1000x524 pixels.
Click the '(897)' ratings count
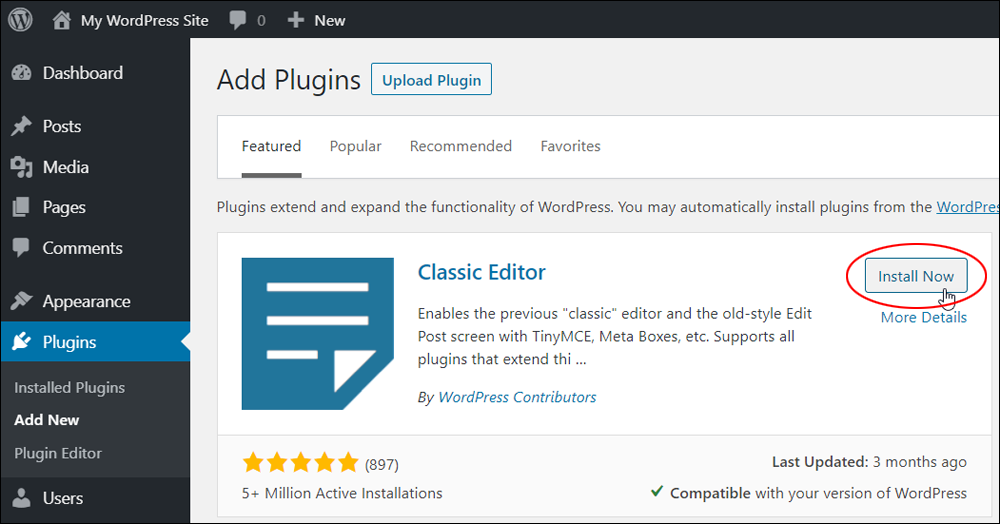(381, 465)
